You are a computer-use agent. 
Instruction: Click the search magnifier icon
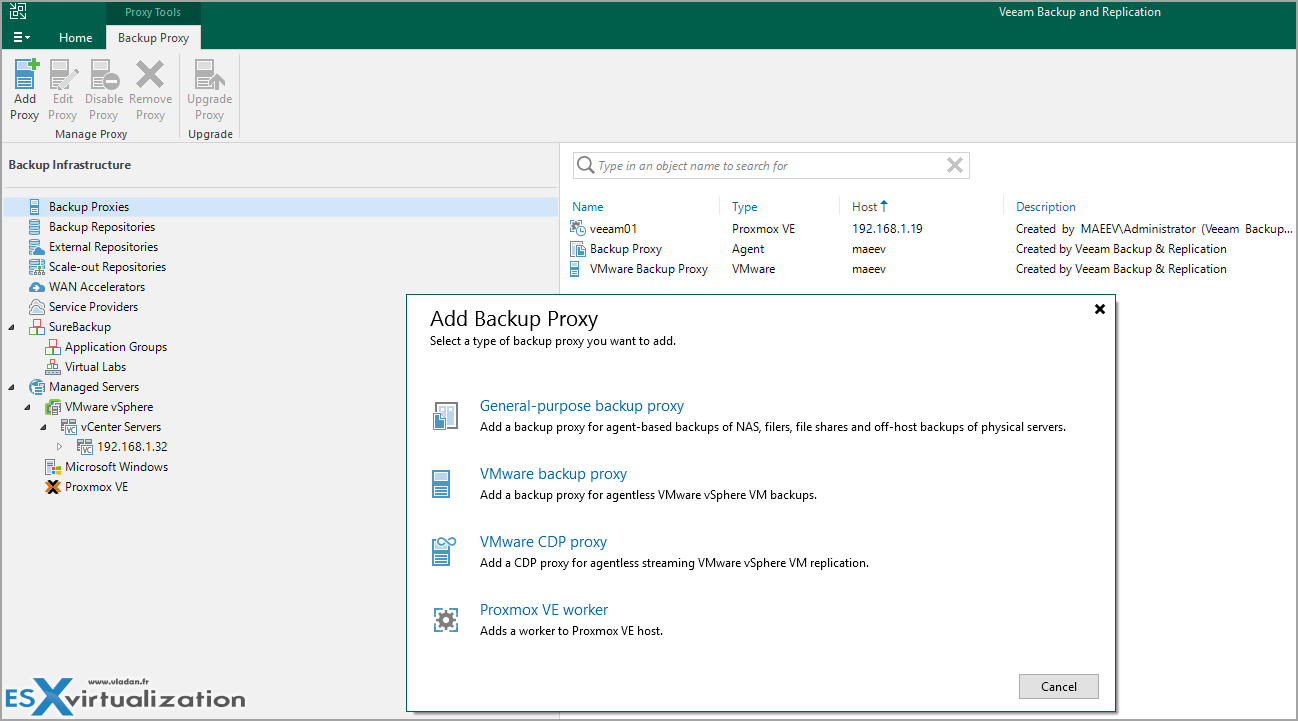tap(585, 166)
